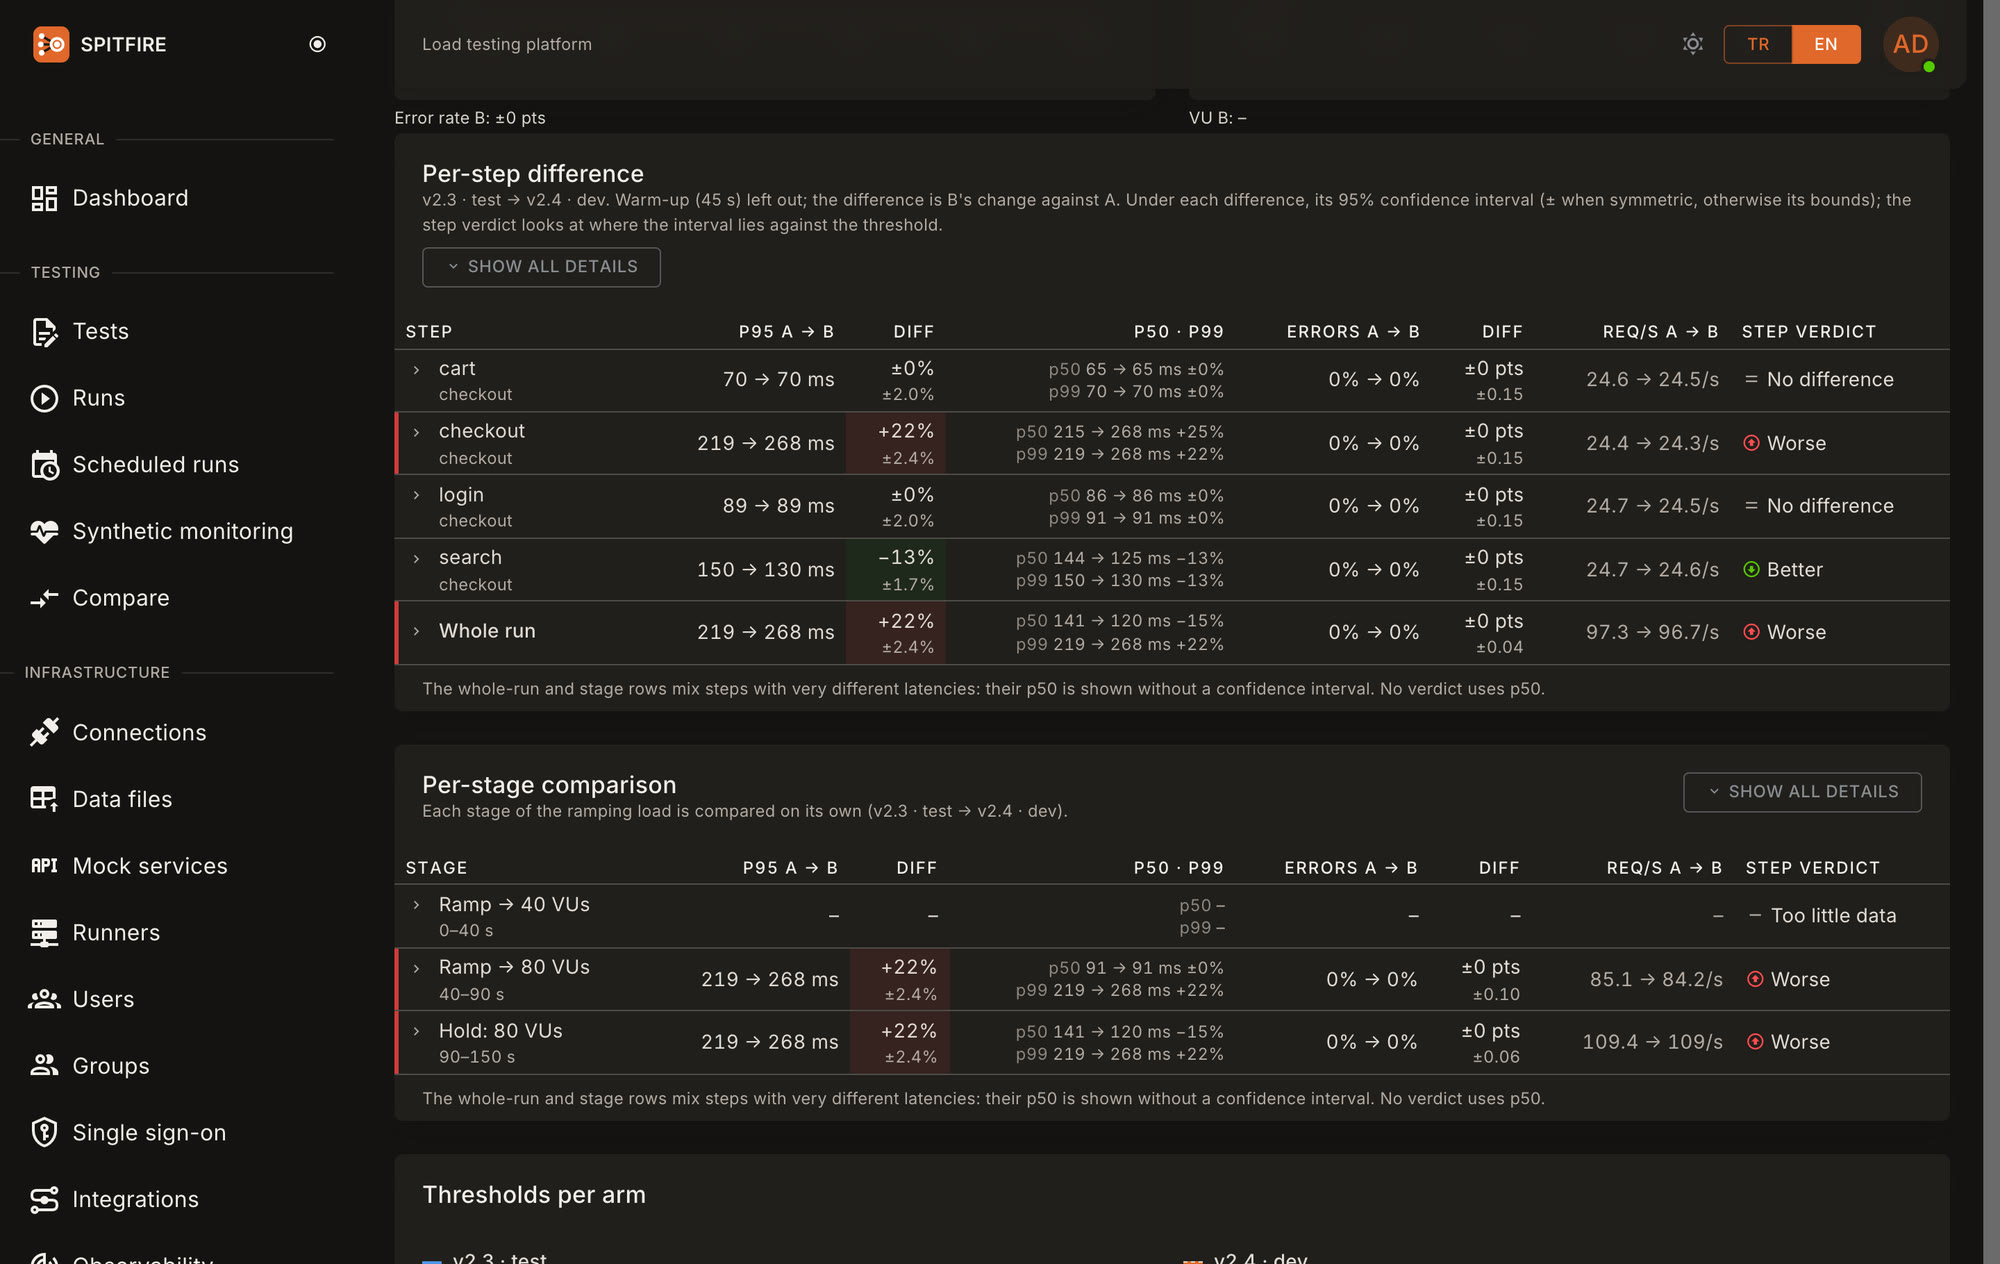Image resolution: width=2000 pixels, height=1264 pixels.
Task: Click the Spitfire logo icon
Action: tap(51, 44)
